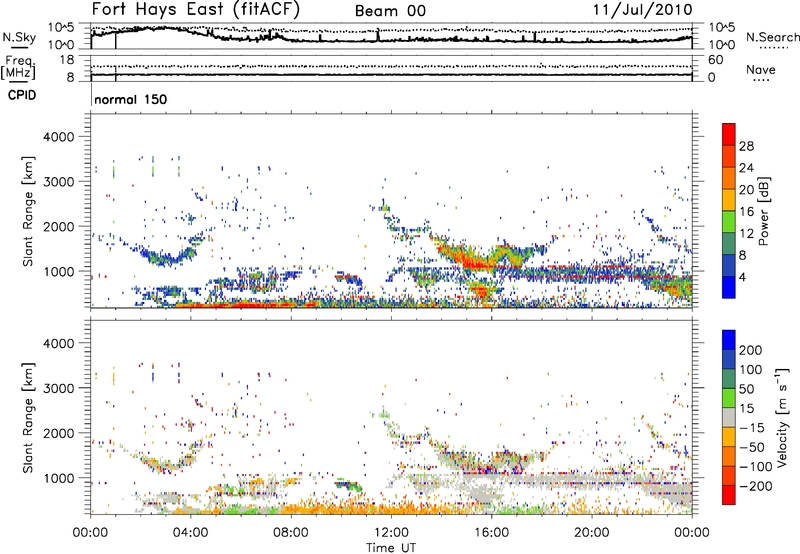Viewport: 800px width, 554px height.
Task: Click the 'Slant Range [km]' label of the velocity panel
Action: pos(28,417)
